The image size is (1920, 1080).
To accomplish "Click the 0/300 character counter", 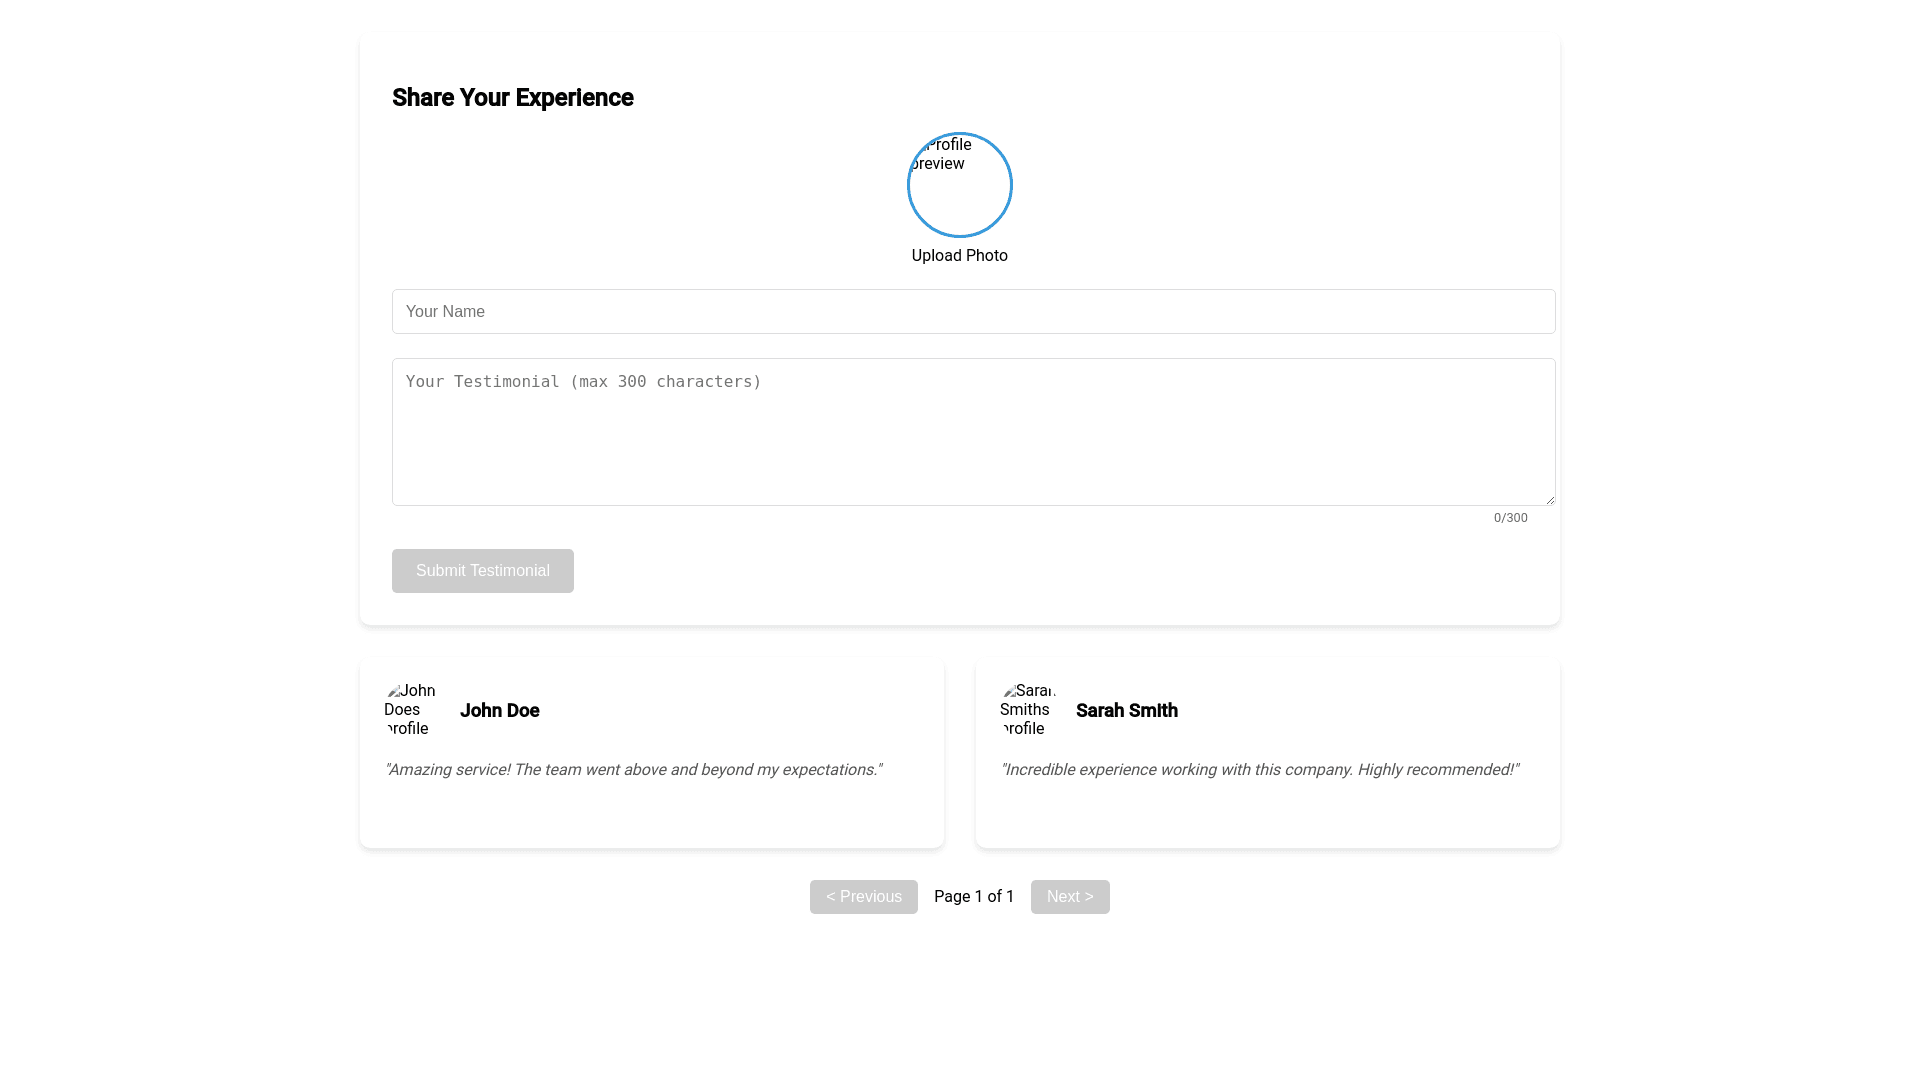I will point(1510,518).
